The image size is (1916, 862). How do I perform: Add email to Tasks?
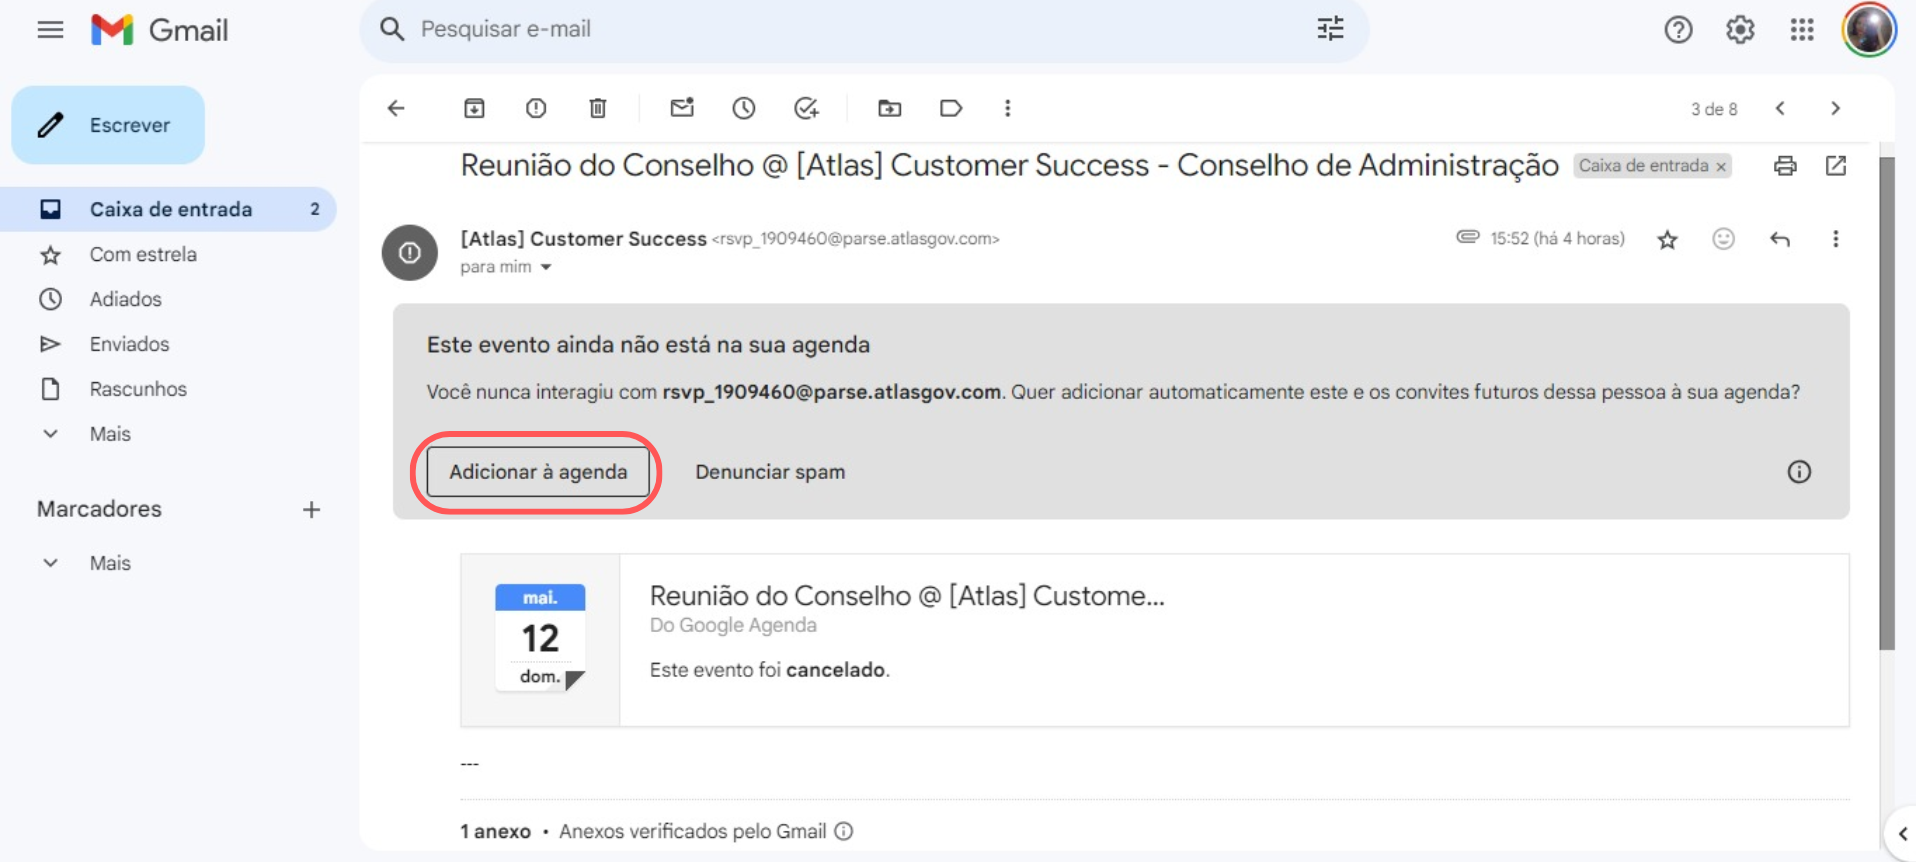click(x=806, y=108)
